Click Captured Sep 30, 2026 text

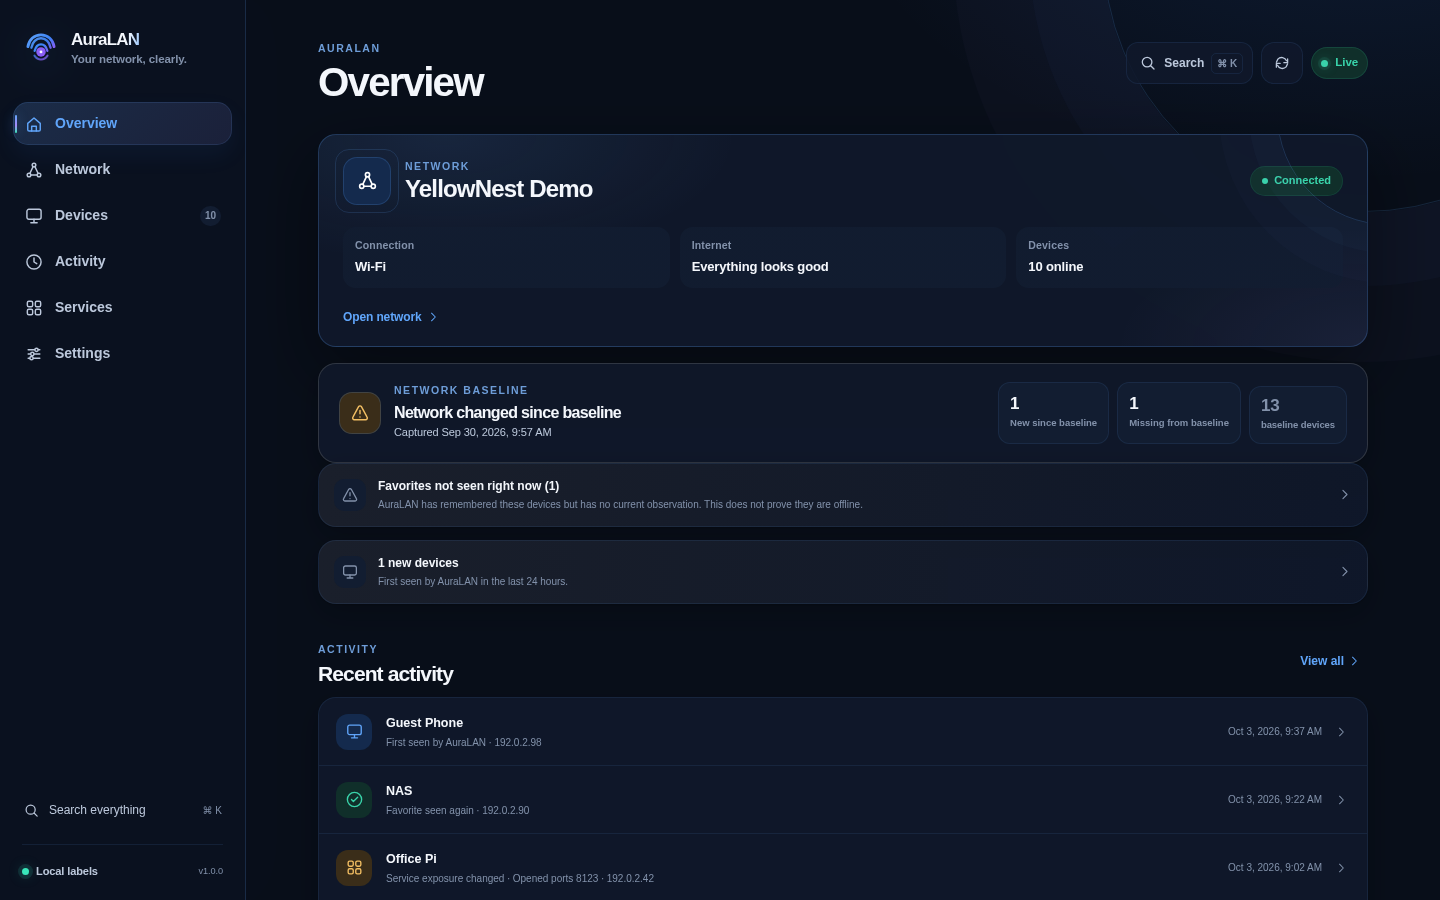tap(473, 433)
